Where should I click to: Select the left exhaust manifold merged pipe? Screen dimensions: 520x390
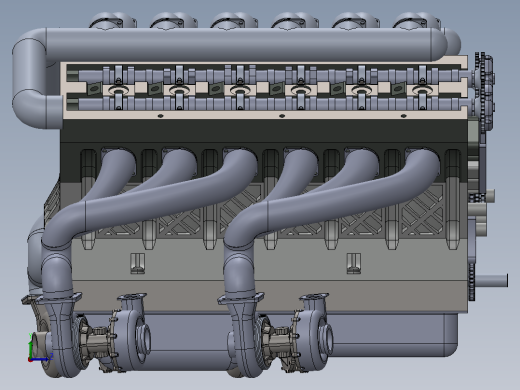coord(150,200)
